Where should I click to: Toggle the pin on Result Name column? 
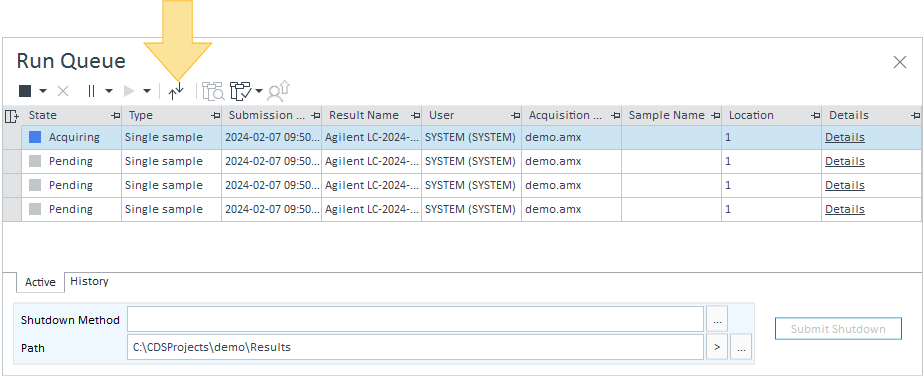pos(416,115)
